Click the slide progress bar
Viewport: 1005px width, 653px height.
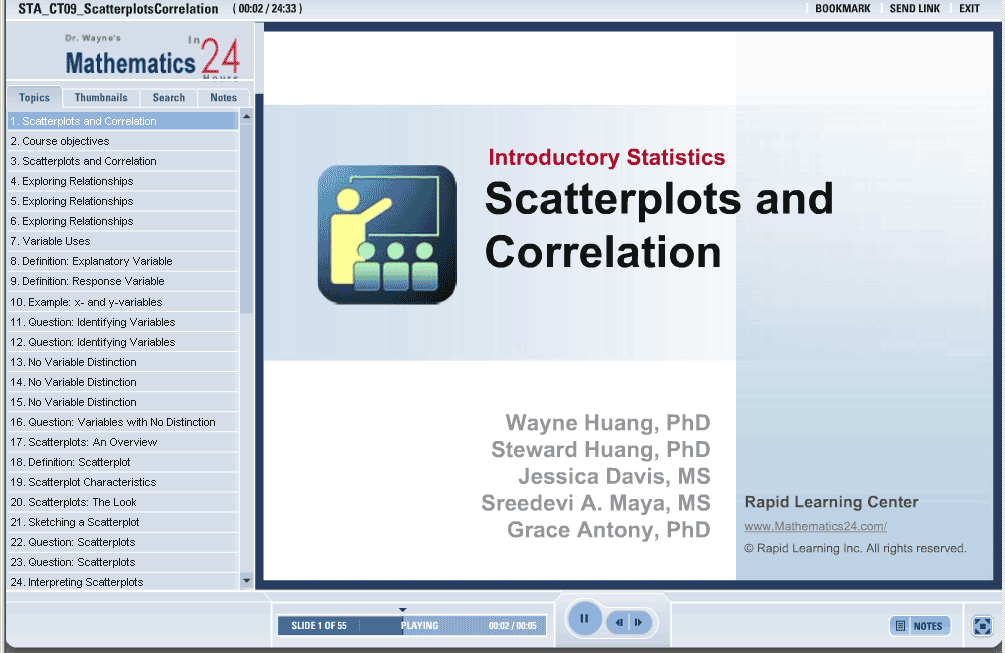coord(412,626)
